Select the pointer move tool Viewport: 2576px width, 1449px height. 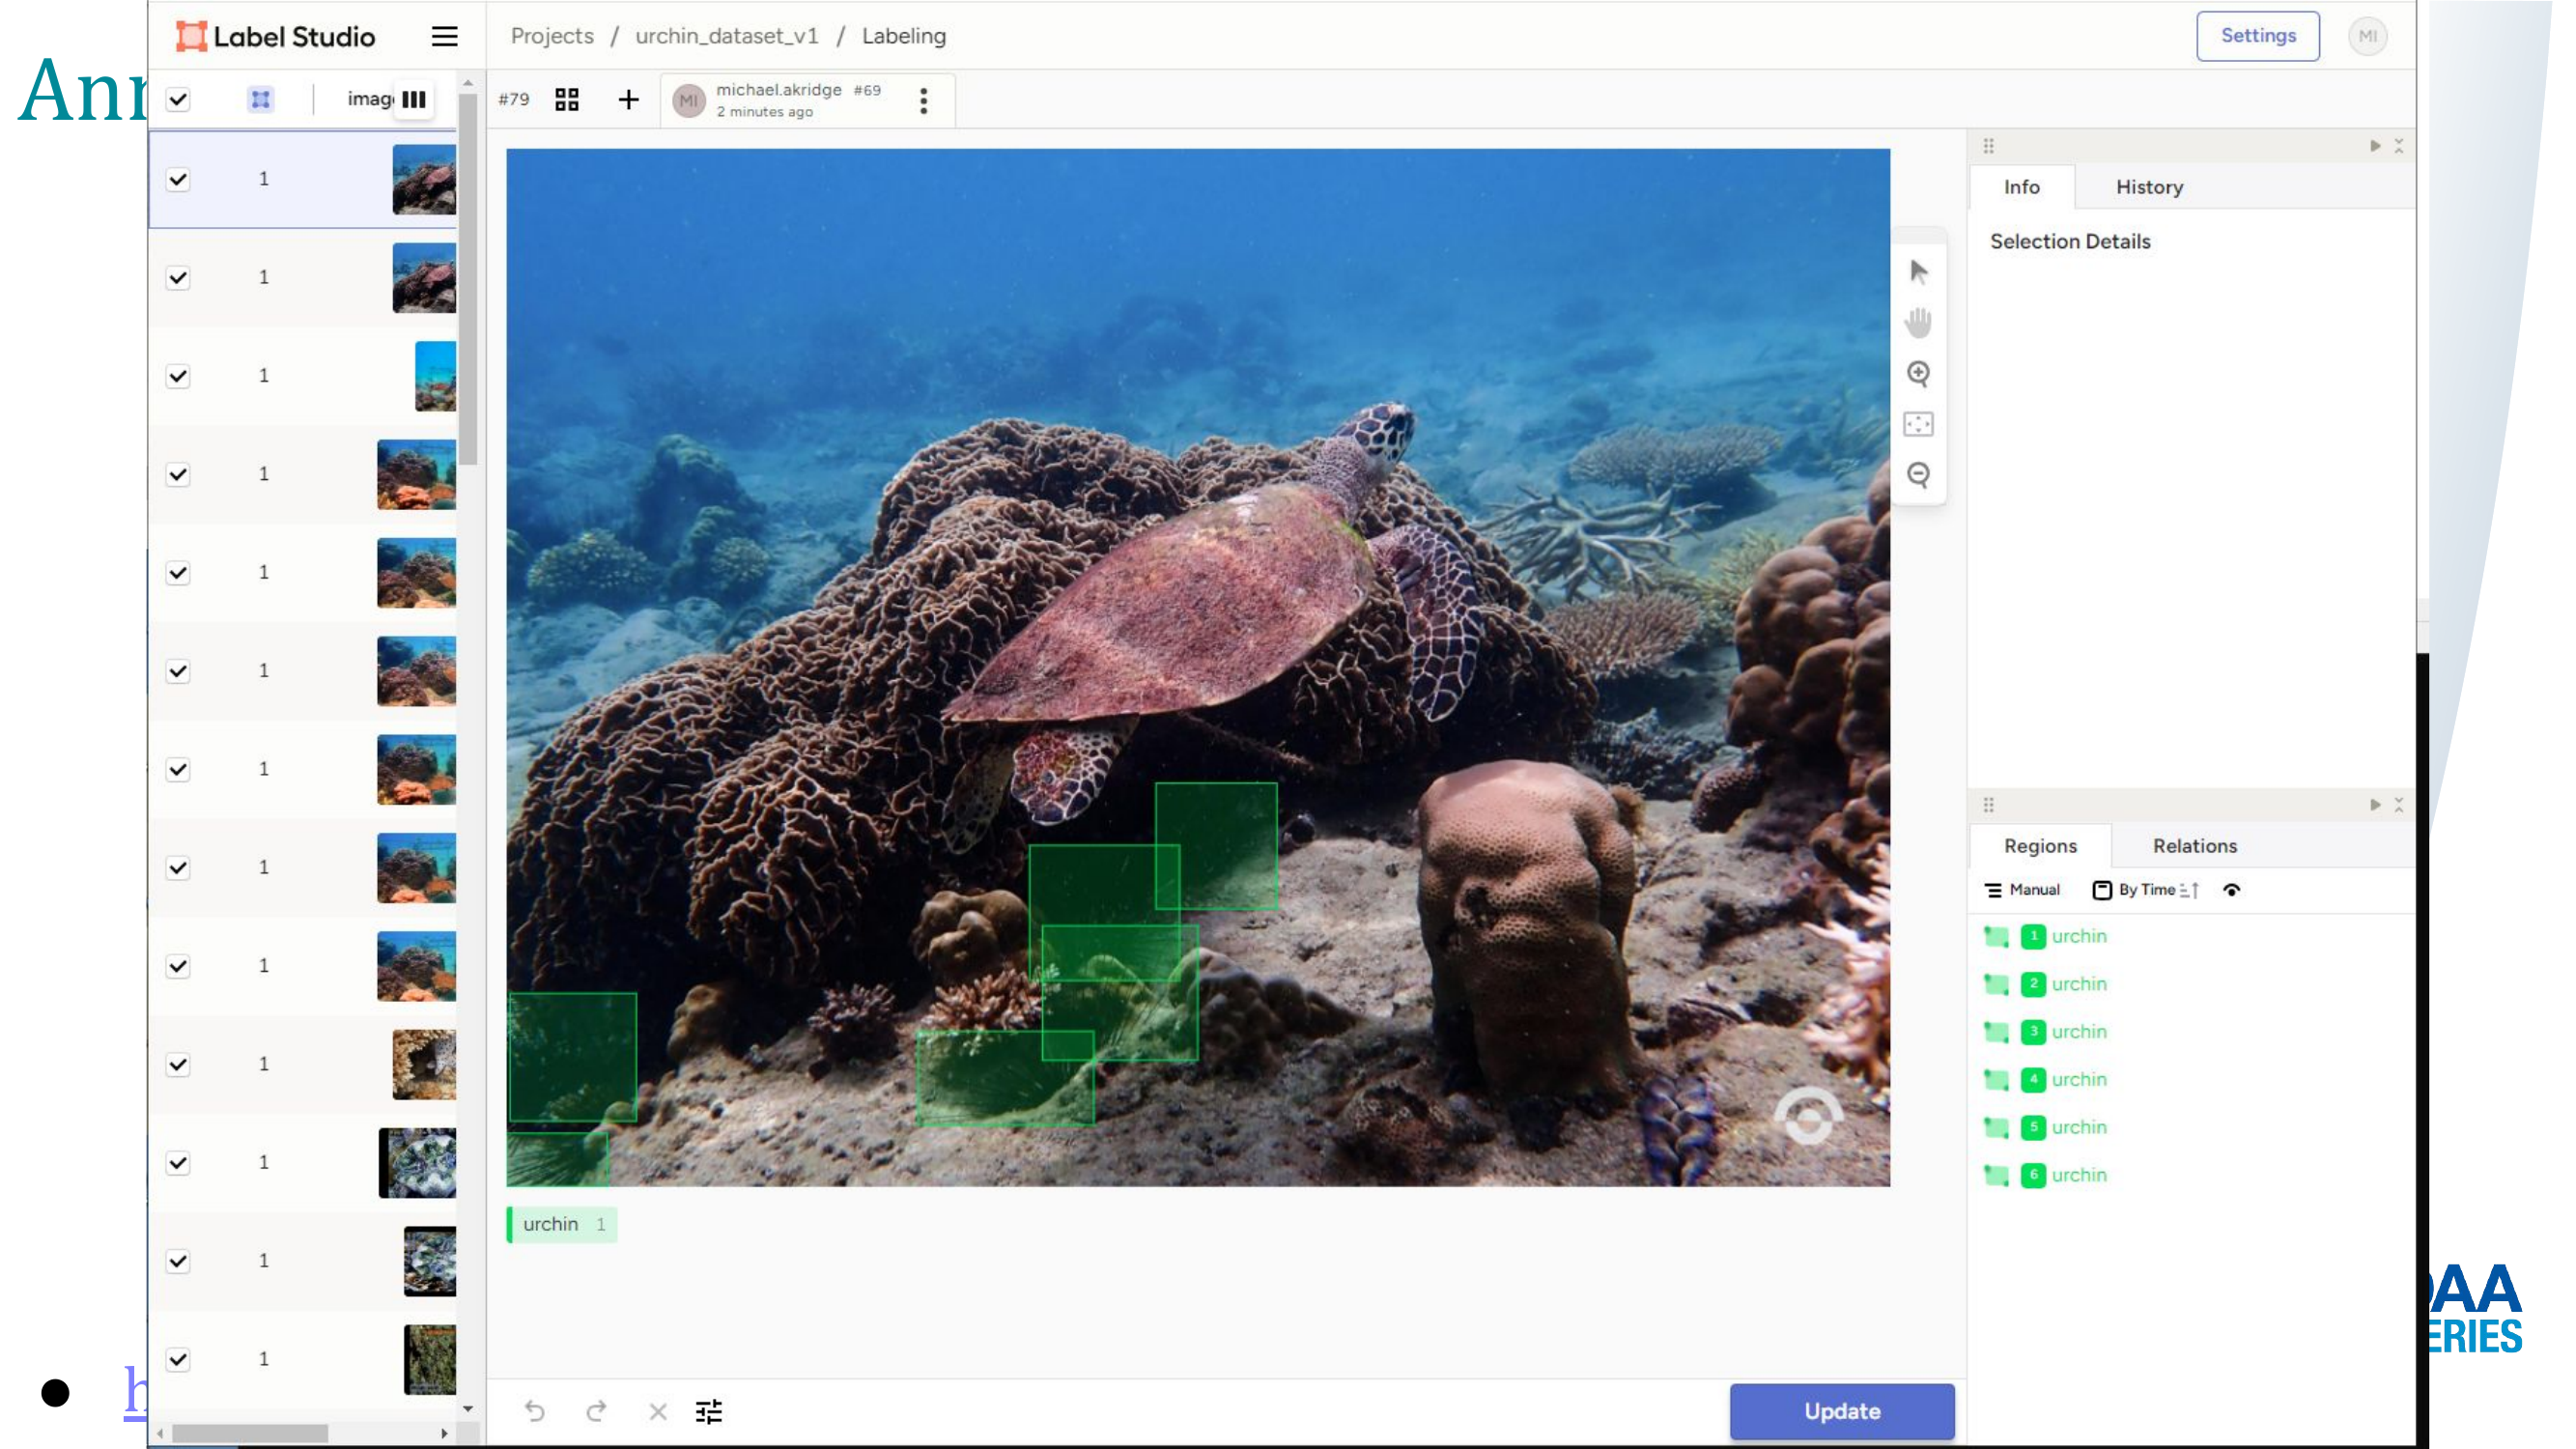1918,272
